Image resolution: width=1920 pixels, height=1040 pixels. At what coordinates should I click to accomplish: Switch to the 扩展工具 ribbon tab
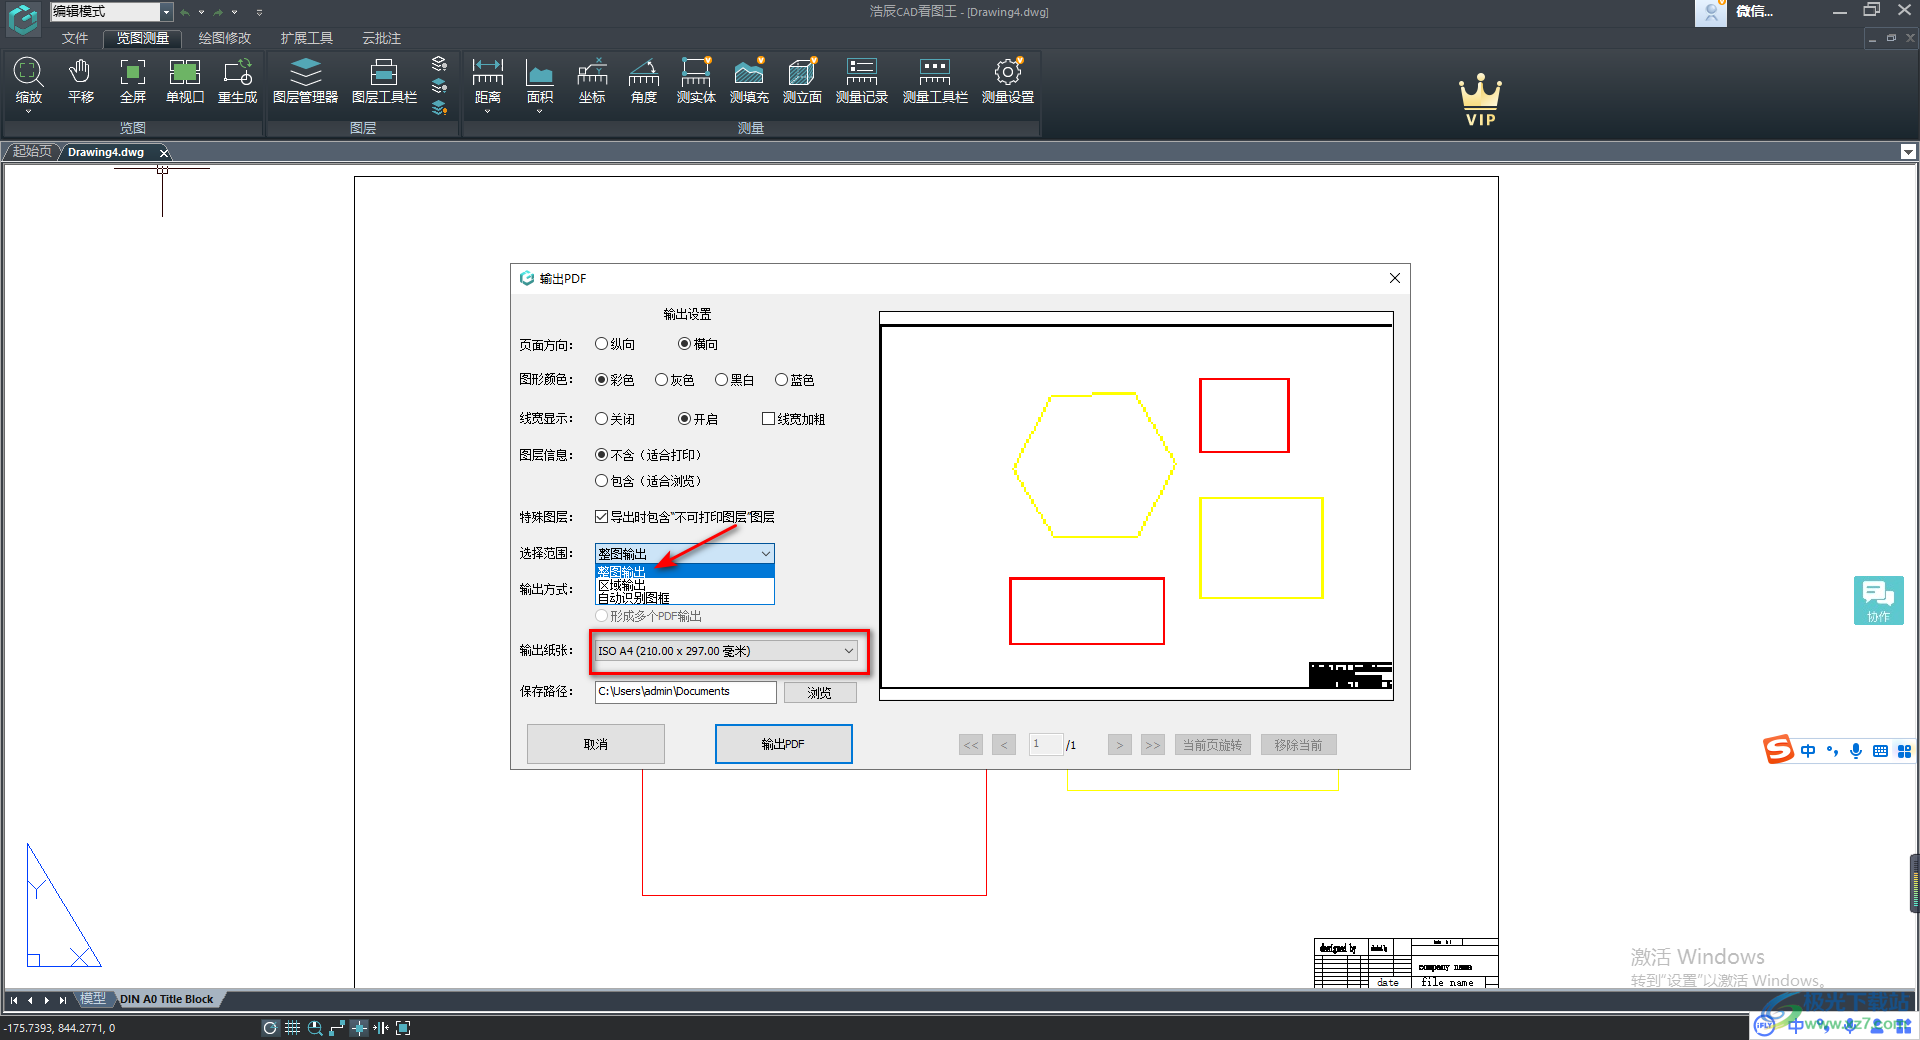(x=307, y=38)
